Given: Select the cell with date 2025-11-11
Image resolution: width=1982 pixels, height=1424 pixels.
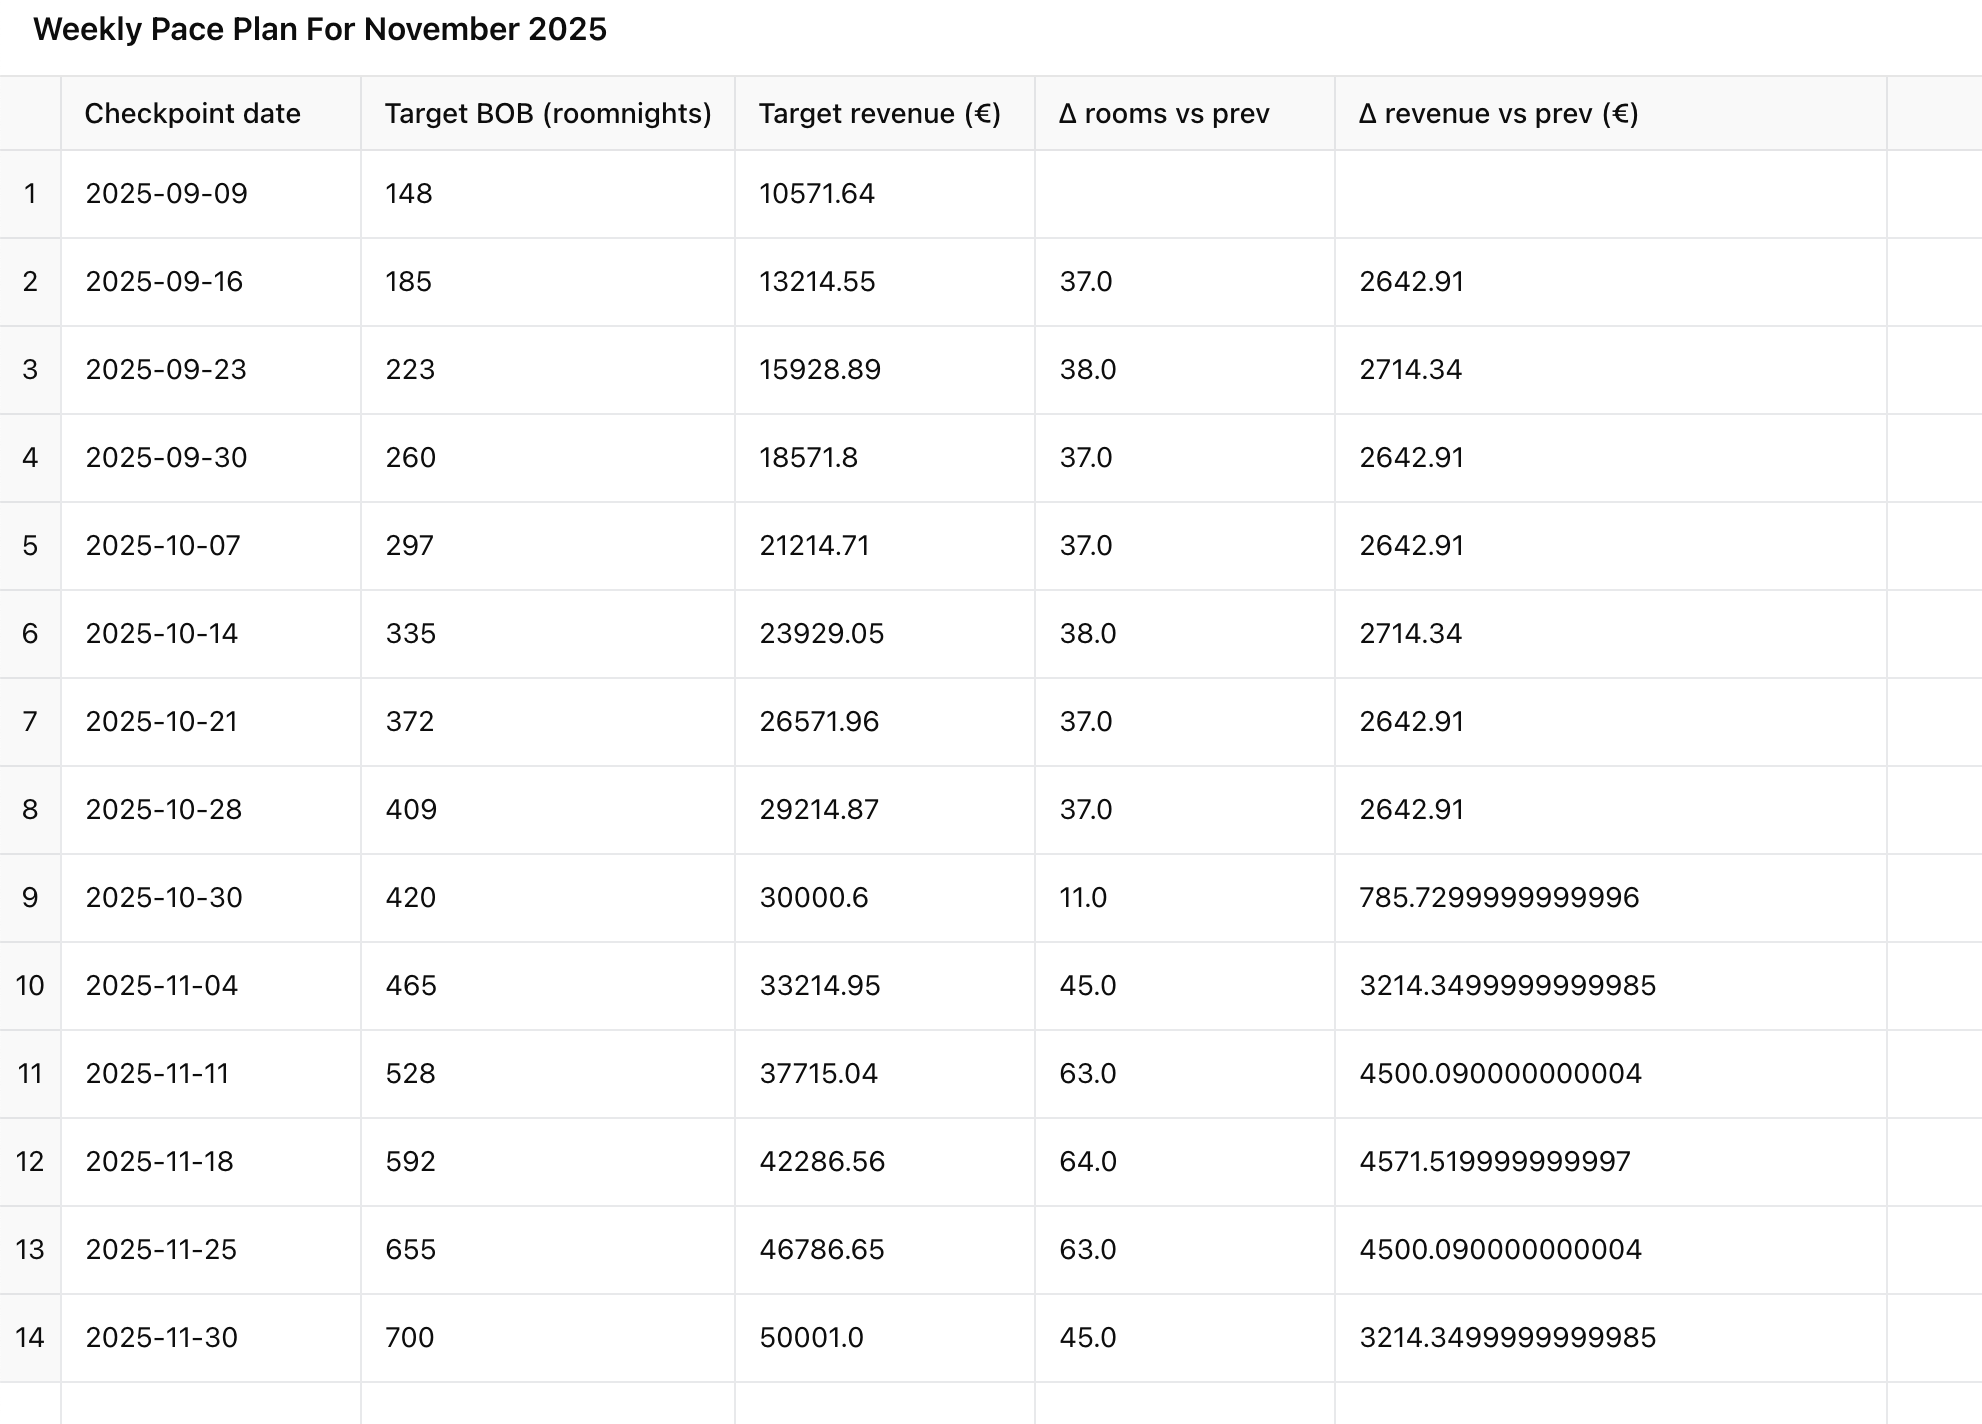Looking at the screenshot, I should tap(157, 1074).
